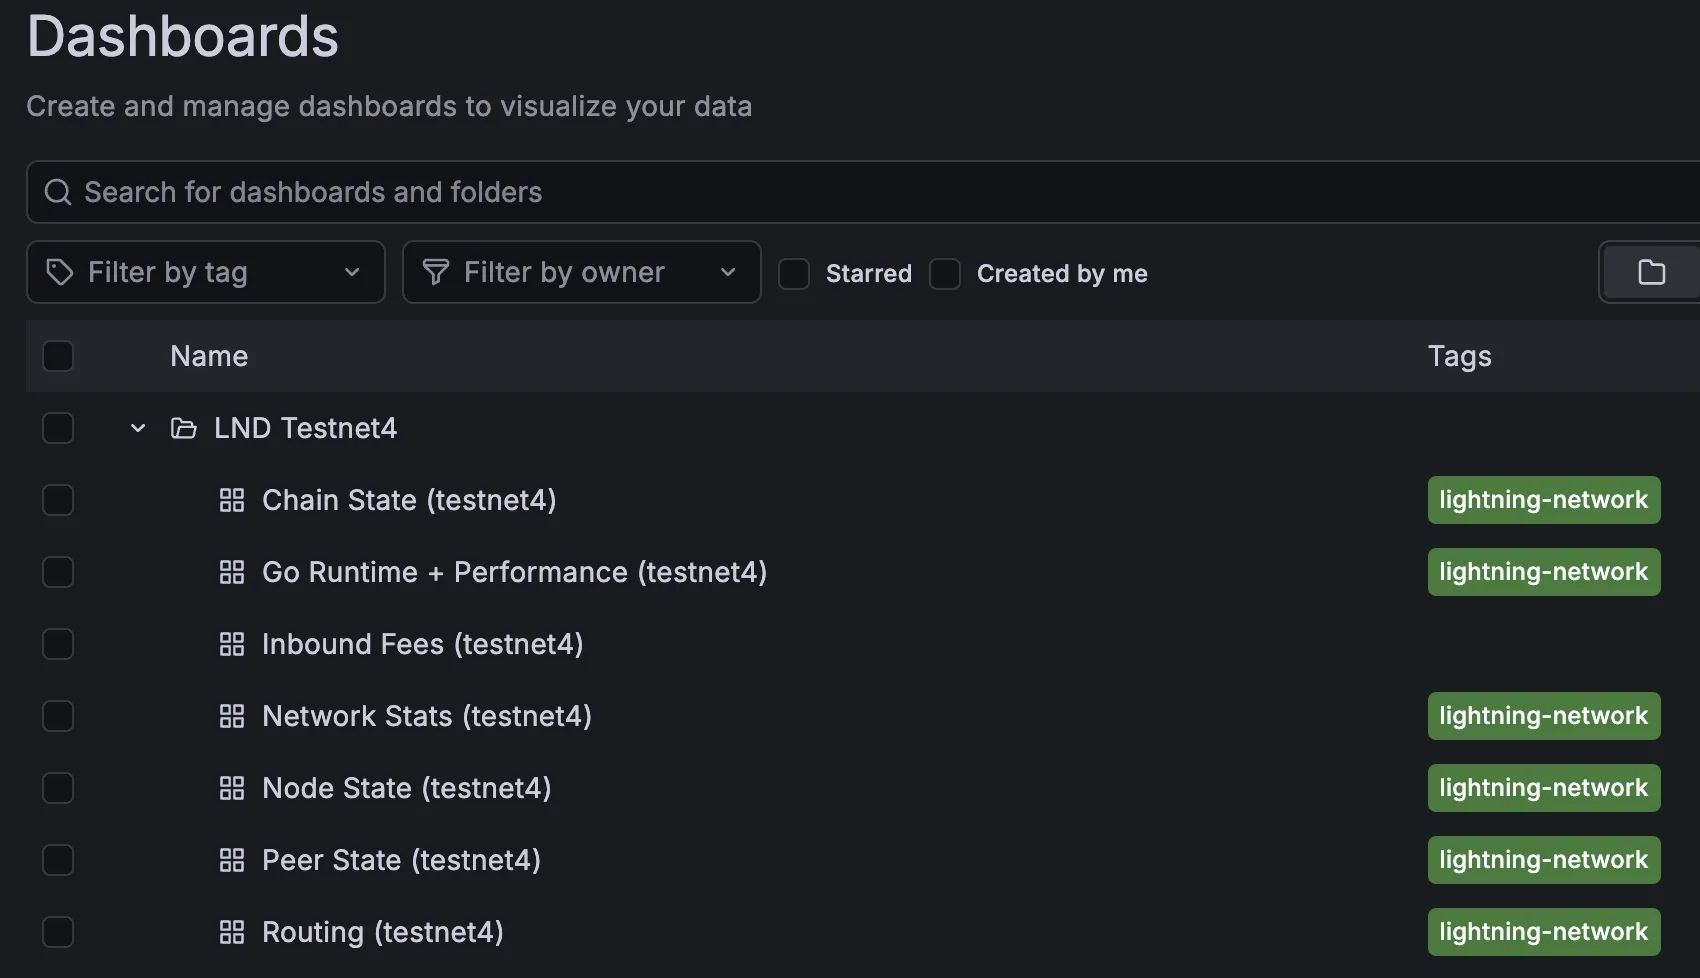Screen dimensions: 1700x978
Task: Open the Peer State (testnet4) dashboard
Action: [x=401, y=860]
